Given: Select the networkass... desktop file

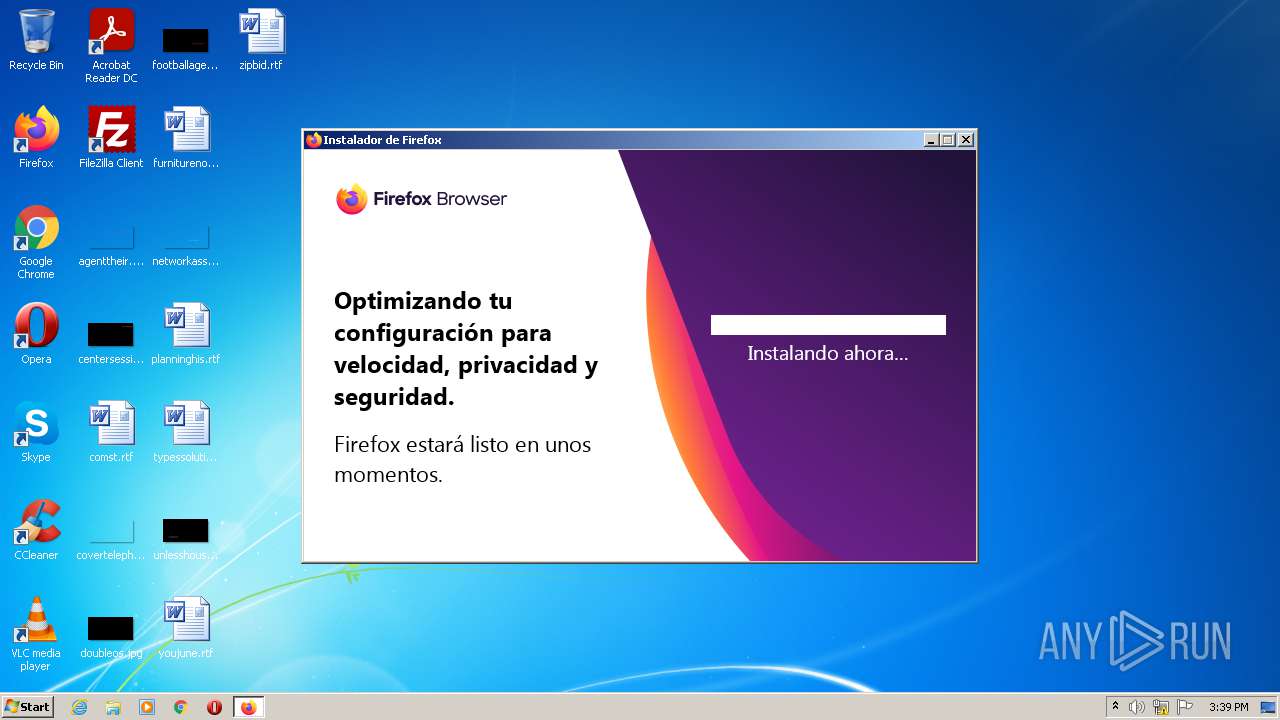Looking at the screenshot, I should point(186,246).
